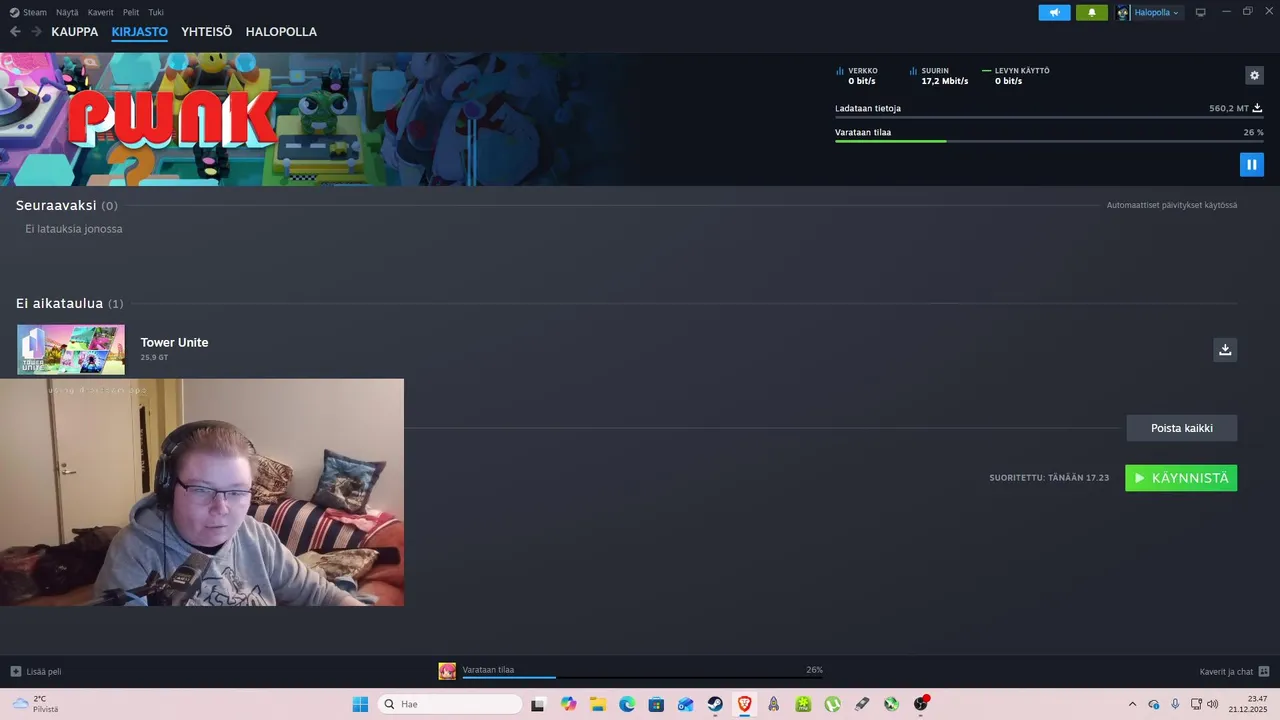Viewport: 1280px width, 720px height.
Task: Open the Windows Start menu
Action: (360, 704)
